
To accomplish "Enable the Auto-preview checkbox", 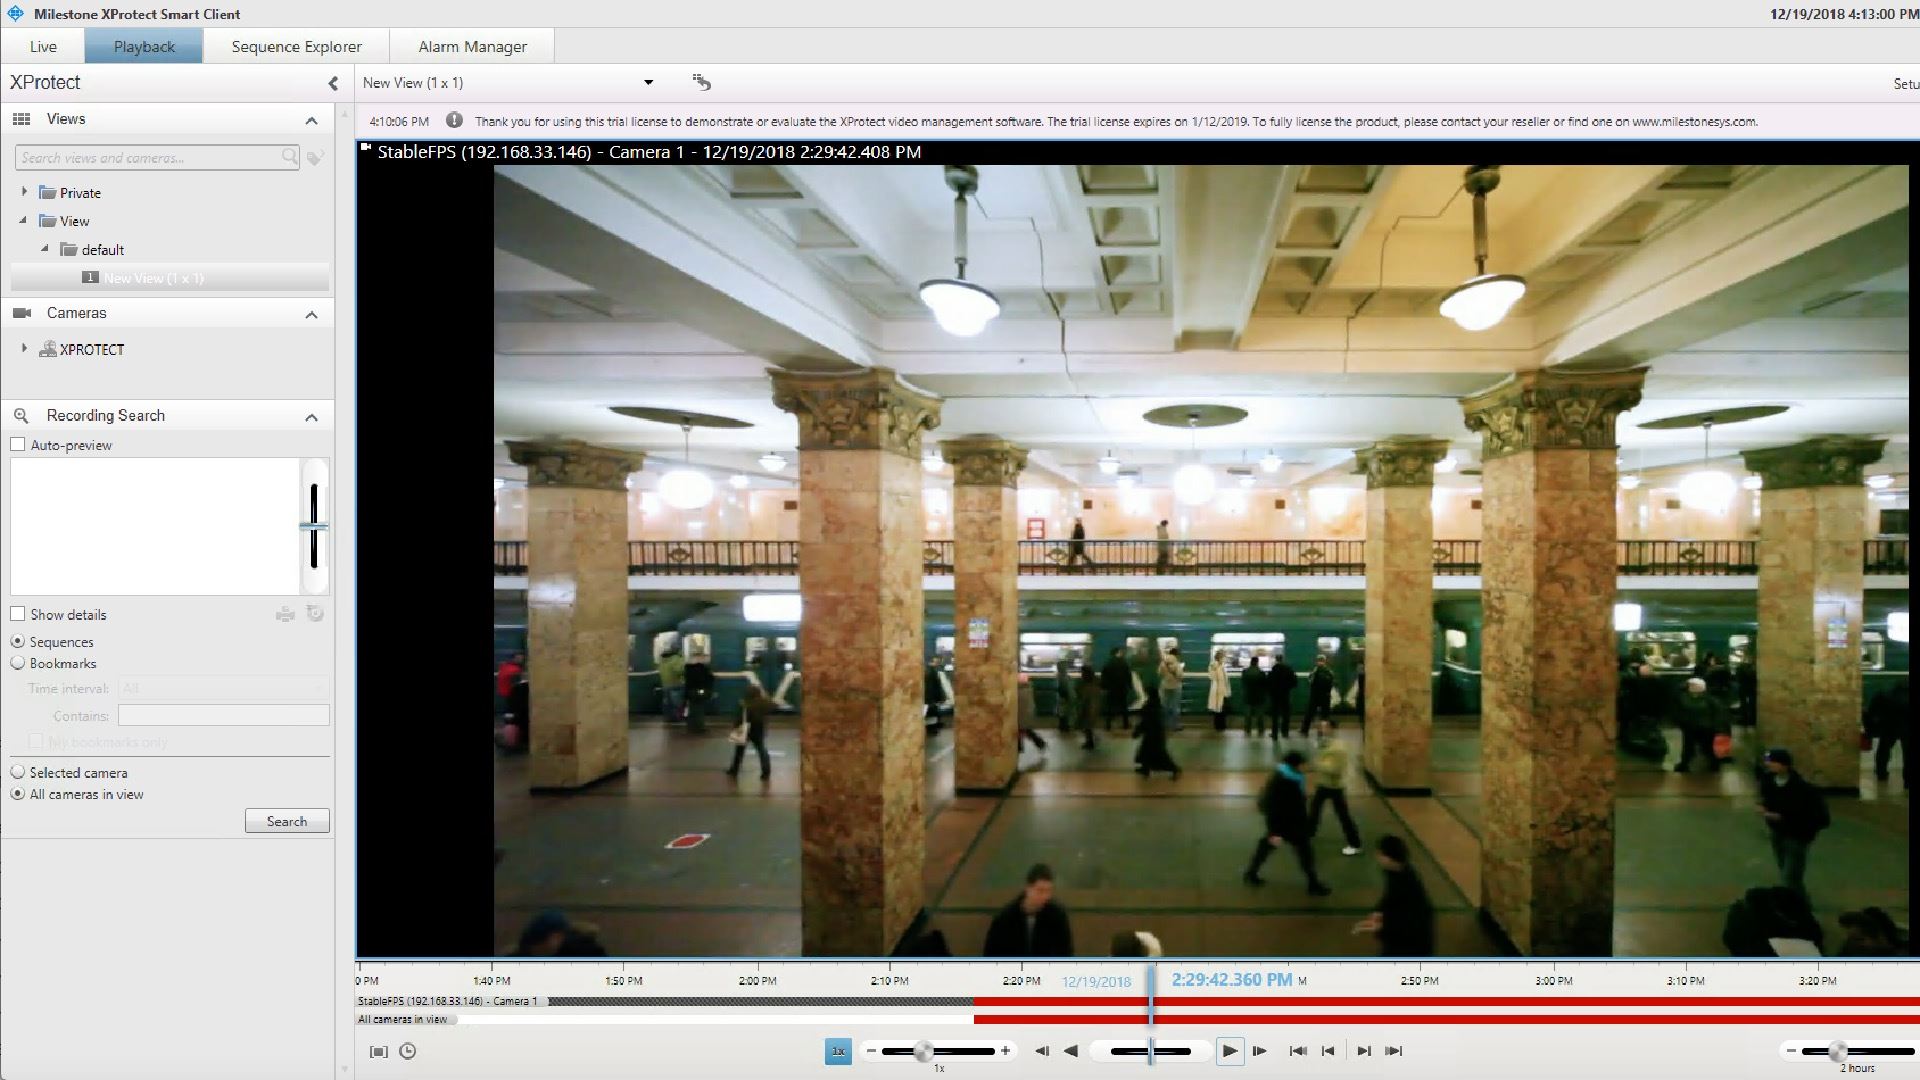I will (x=18, y=444).
